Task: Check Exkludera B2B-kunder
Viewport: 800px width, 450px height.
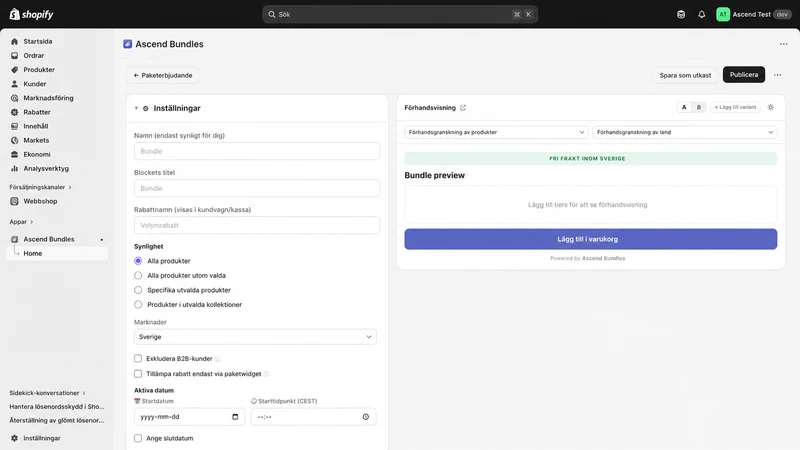Action: pyautogui.click(x=138, y=359)
